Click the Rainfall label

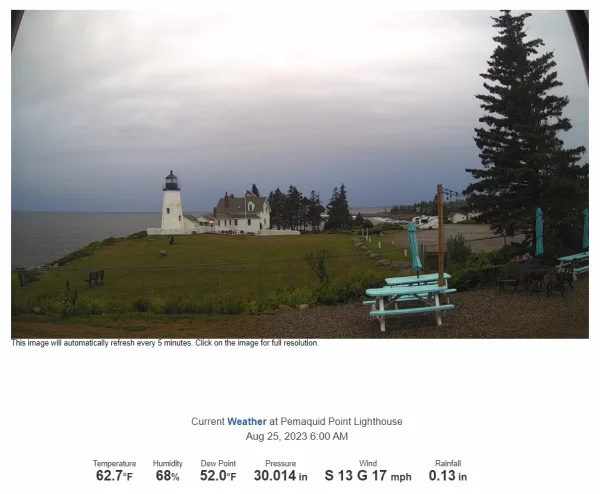448,463
